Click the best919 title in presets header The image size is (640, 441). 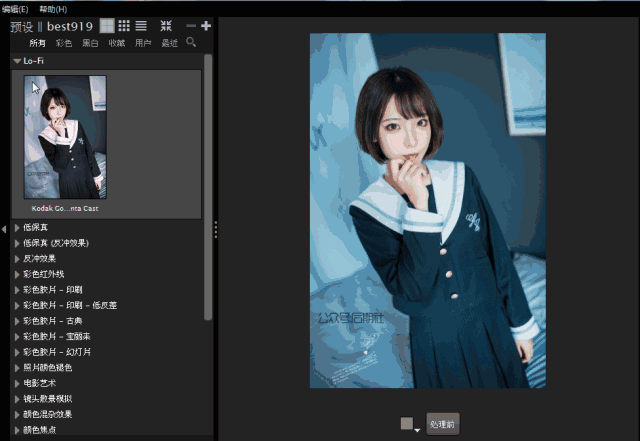pyautogui.click(x=70, y=27)
